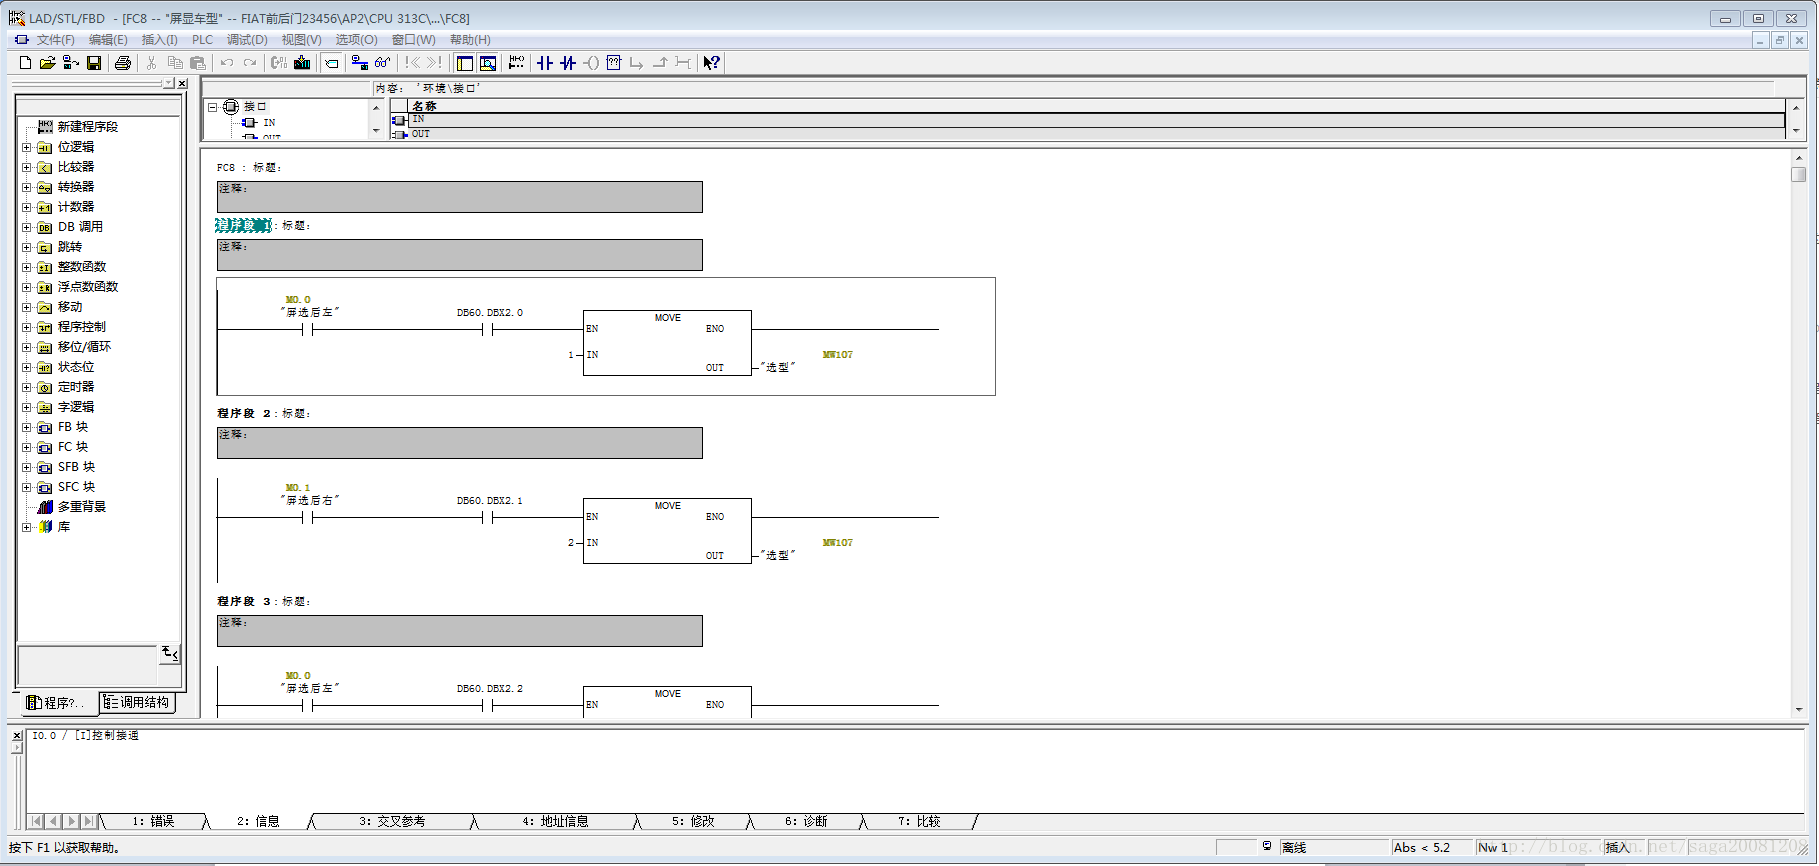Open the 编辑(E) menu
Viewport: 1819px width, 866px height.
(108, 40)
